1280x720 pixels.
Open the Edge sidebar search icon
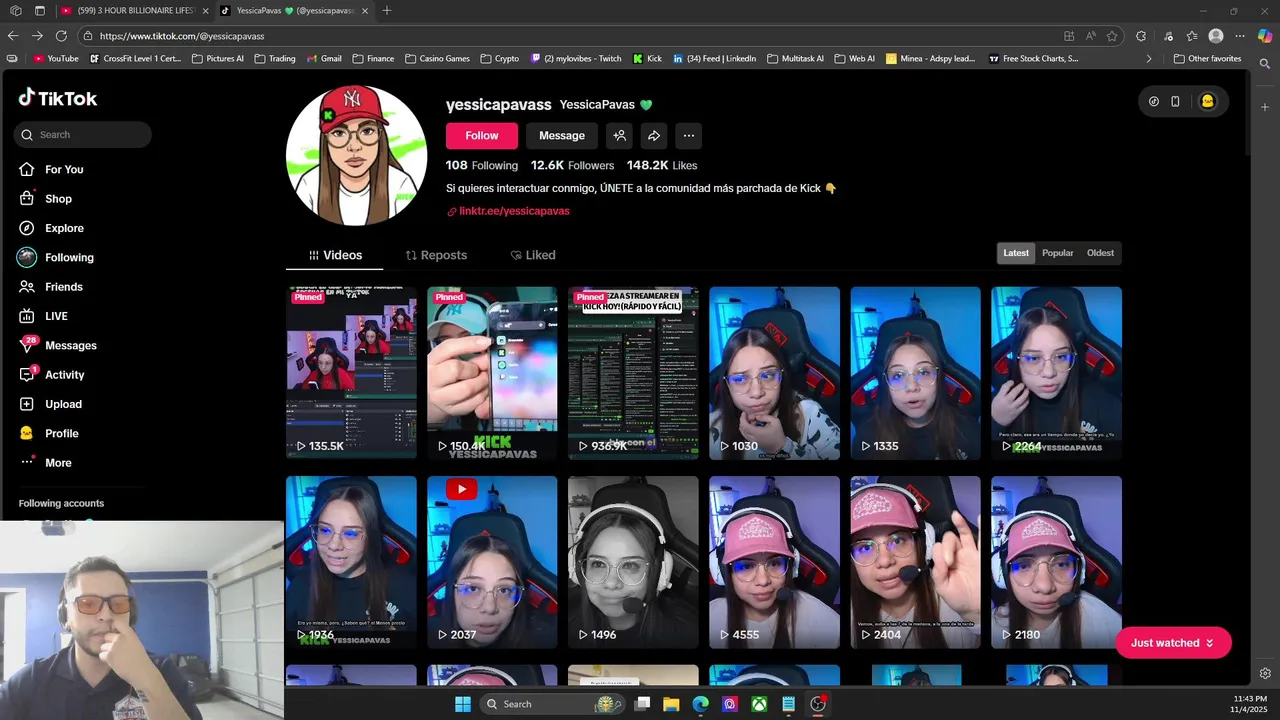1265,64
